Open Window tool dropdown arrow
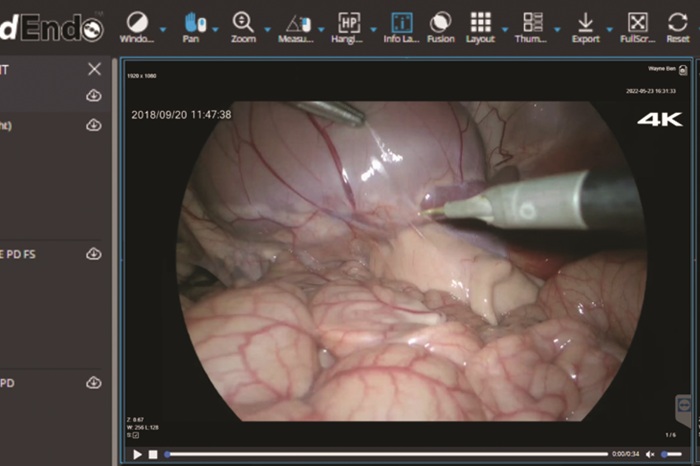Image resolution: width=700 pixels, height=466 pixels. pos(163,29)
